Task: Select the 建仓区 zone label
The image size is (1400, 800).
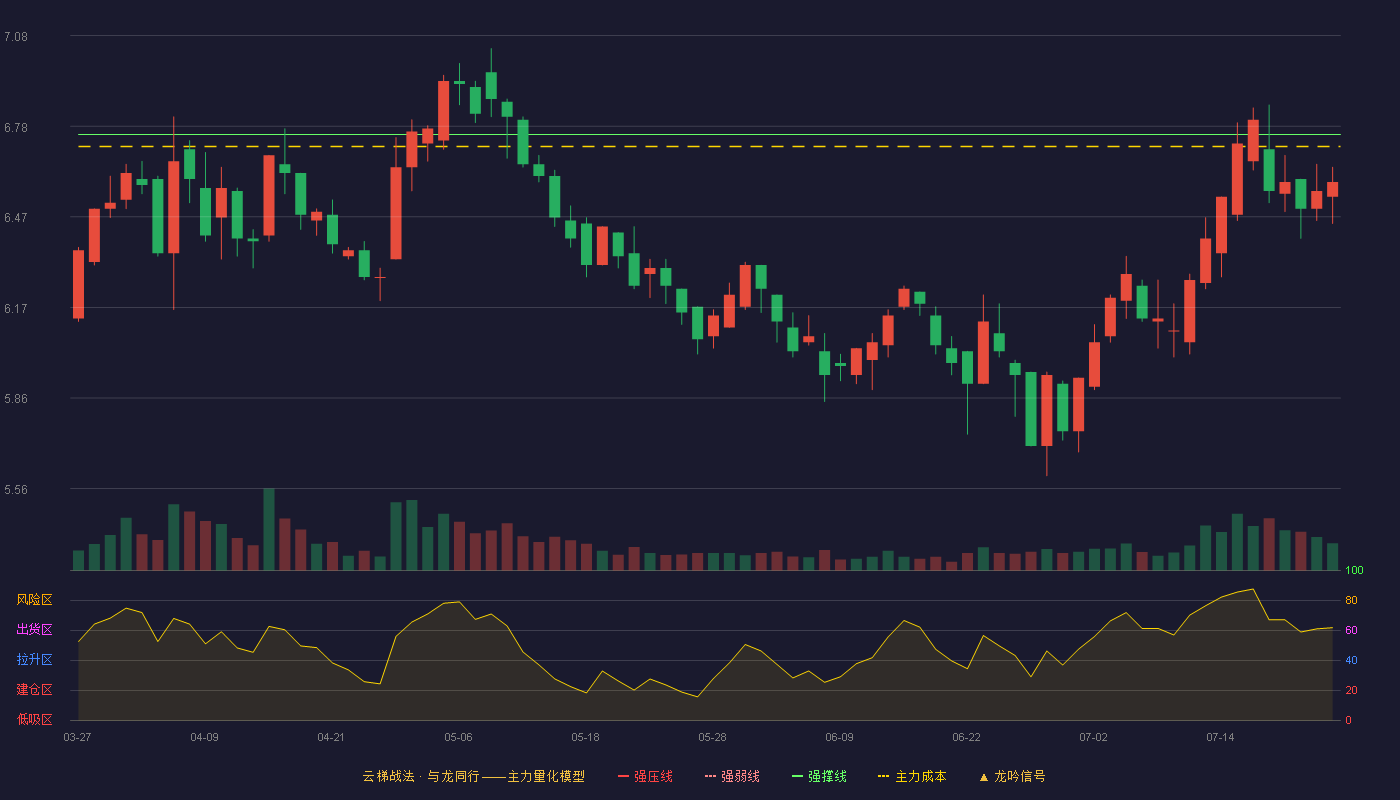Action: (34, 690)
